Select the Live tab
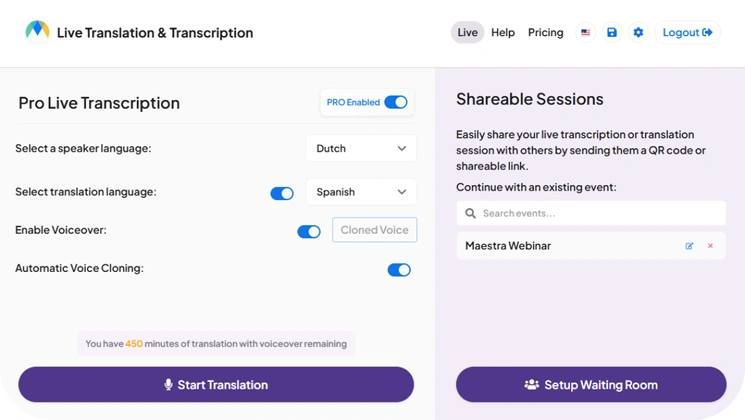This screenshot has height=420, width=745. [x=467, y=33]
